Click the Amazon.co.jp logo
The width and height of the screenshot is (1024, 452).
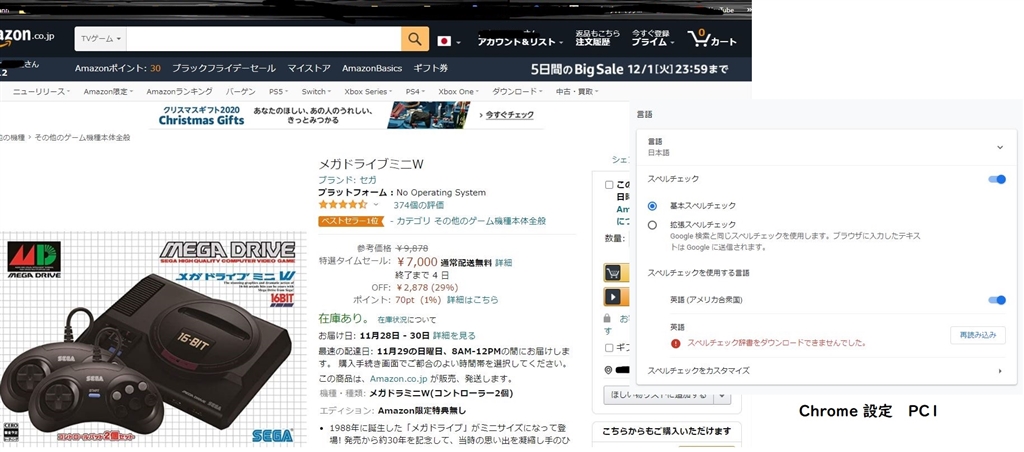26,37
